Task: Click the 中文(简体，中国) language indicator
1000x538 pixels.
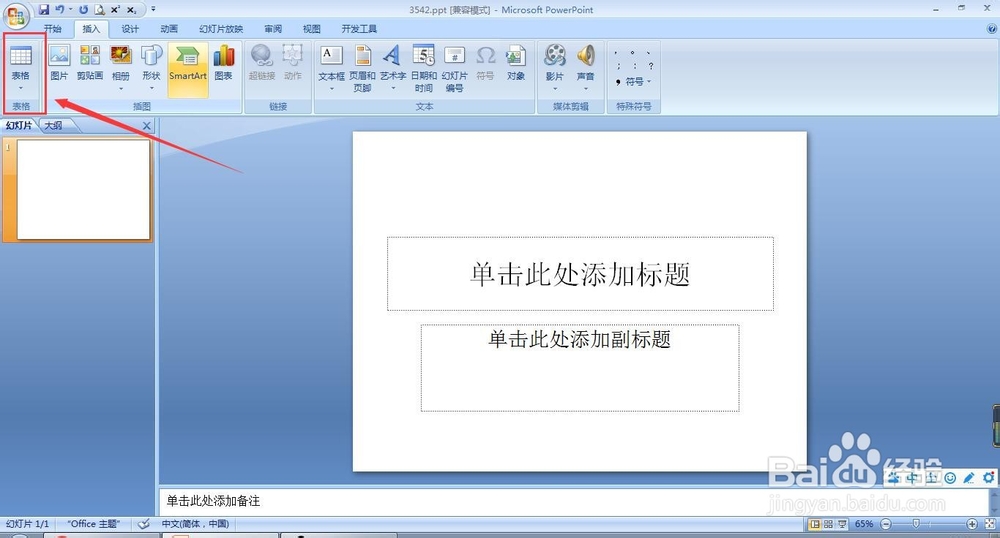Action: coord(195,524)
